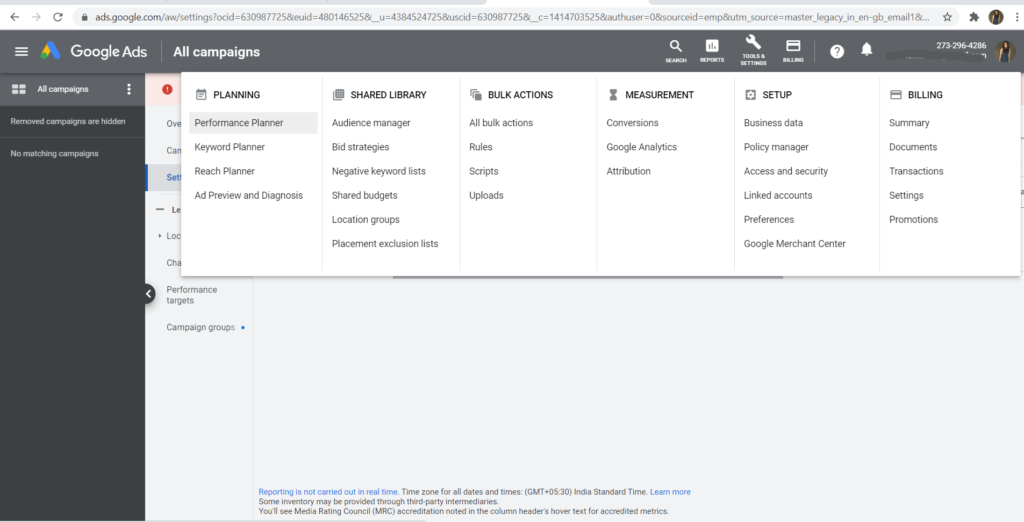This screenshot has width=1024, height=522.
Task: Open Uploads under Bulk Actions
Action: [x=486, y=195]
